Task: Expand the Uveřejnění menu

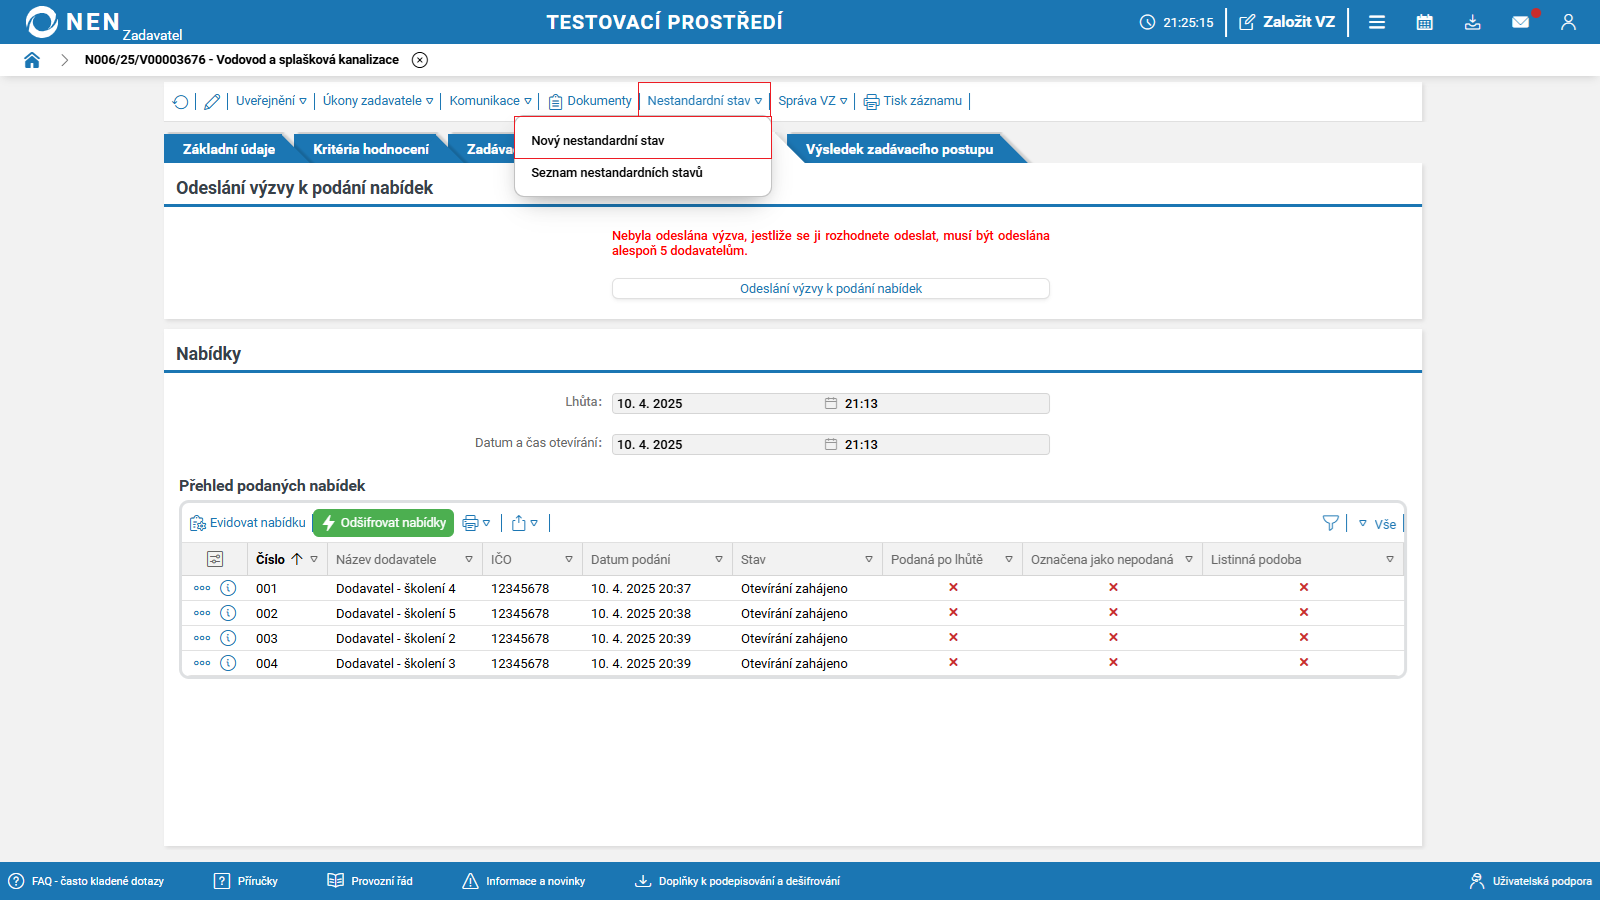Action: (271, 101)
